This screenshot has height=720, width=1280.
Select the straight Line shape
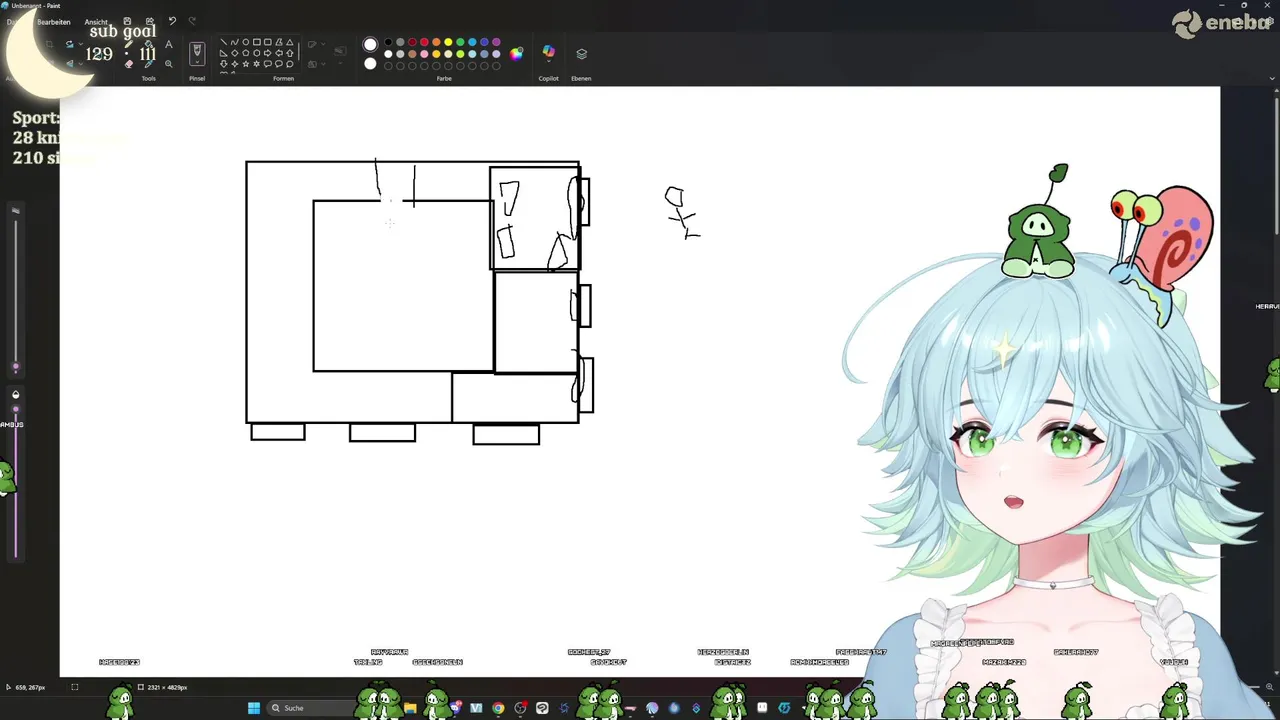click(x=223, y=42)
